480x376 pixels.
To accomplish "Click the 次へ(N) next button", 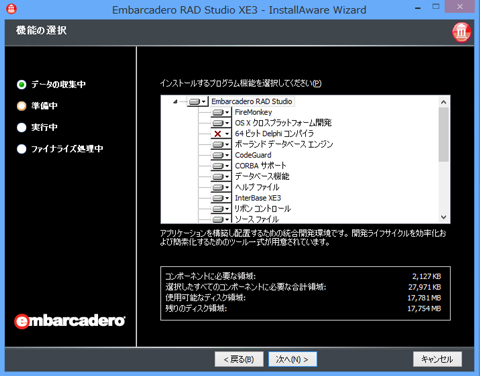I will tap(292, 359).
